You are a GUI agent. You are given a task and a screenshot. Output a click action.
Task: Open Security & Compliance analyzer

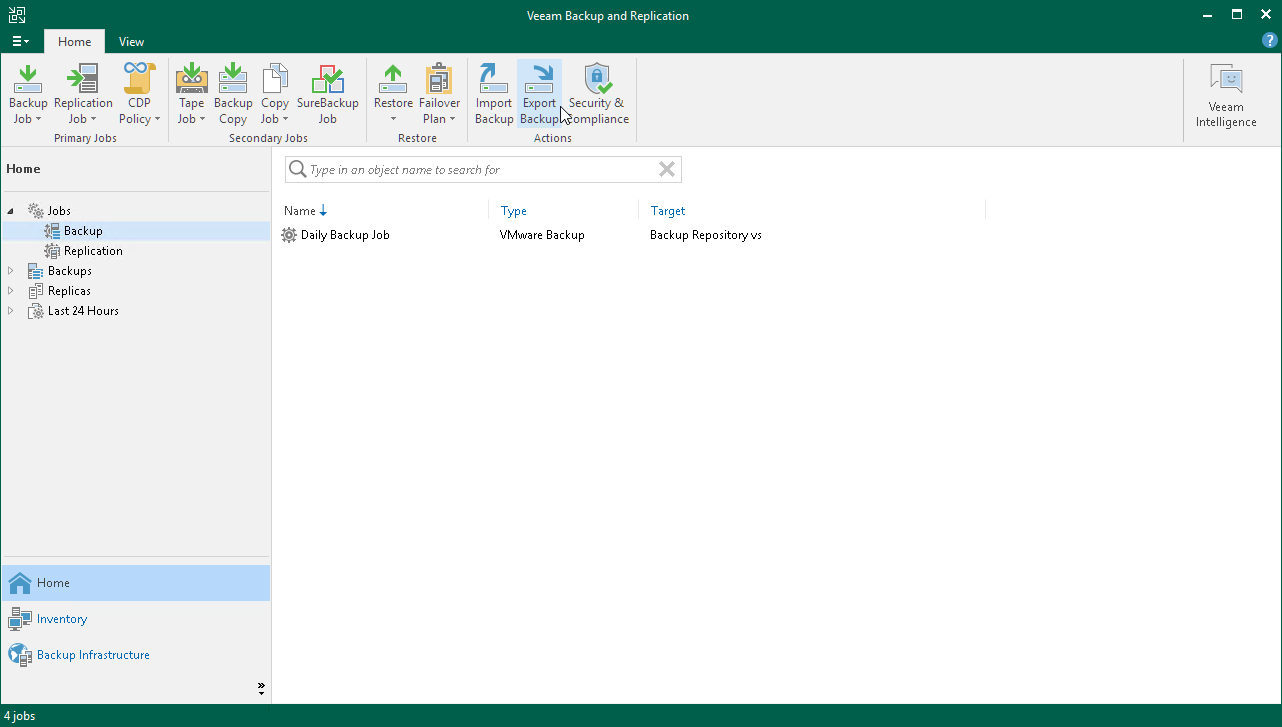point(597,94)
